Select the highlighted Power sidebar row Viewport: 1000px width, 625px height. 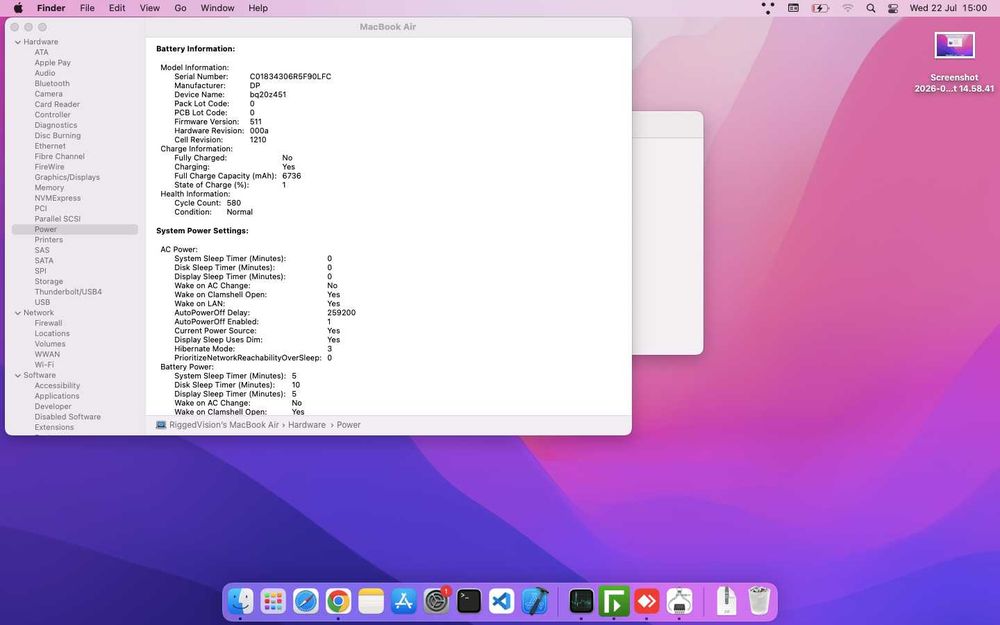(x=75, y=230)
